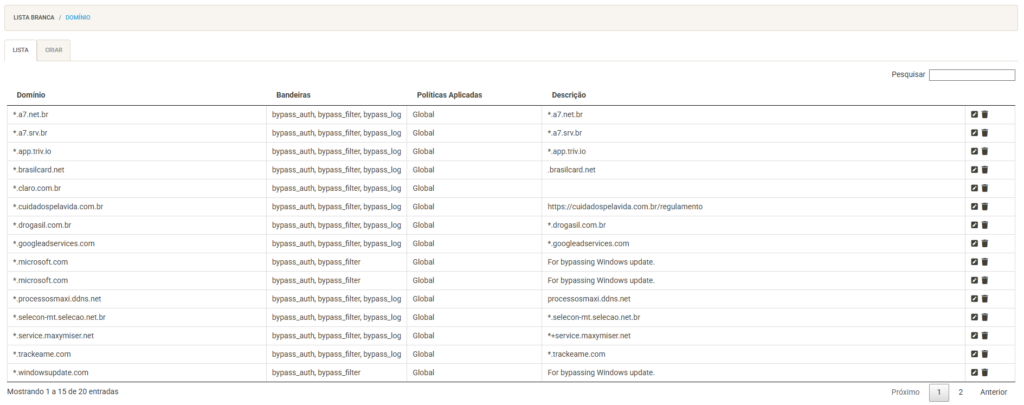Click the .brasilcard.net description cell
Viewport: 1024px width, 405px height.
coord(571,169)
